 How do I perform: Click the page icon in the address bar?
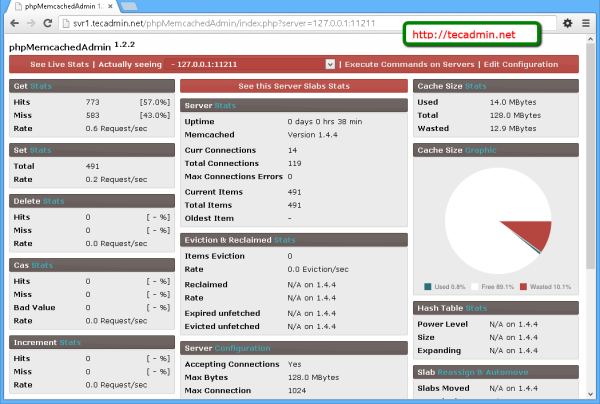pos(71,23)
